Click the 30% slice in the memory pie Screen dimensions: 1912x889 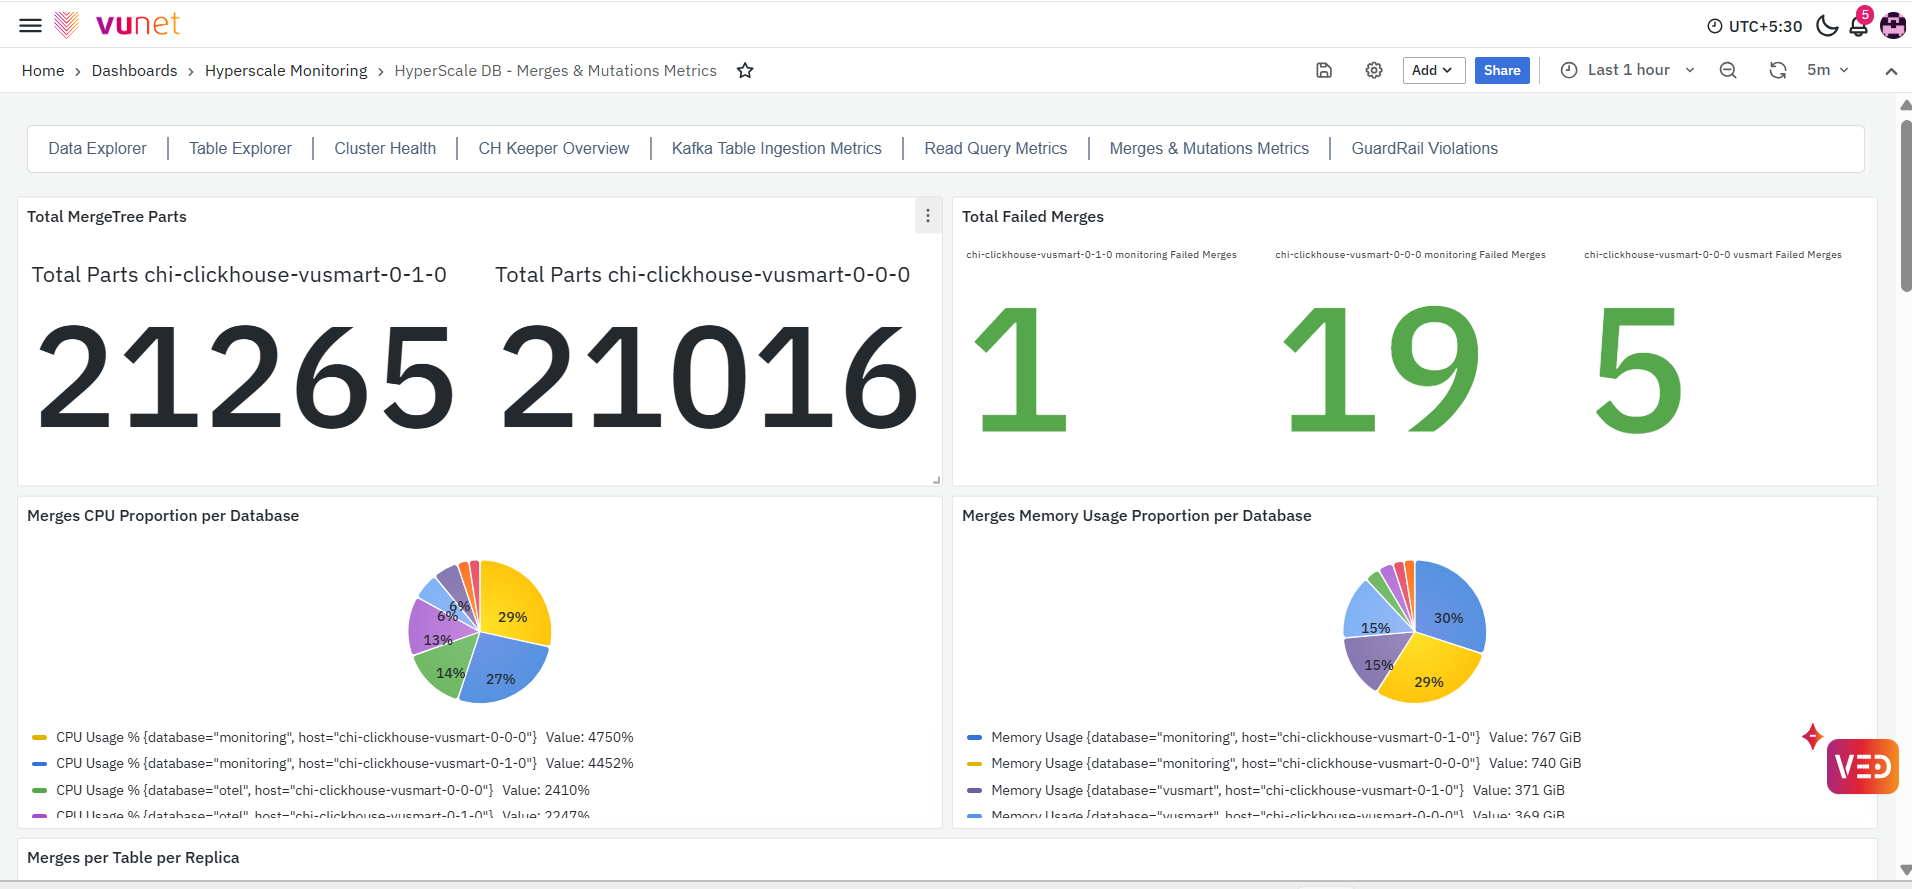tap(1451, 607)
